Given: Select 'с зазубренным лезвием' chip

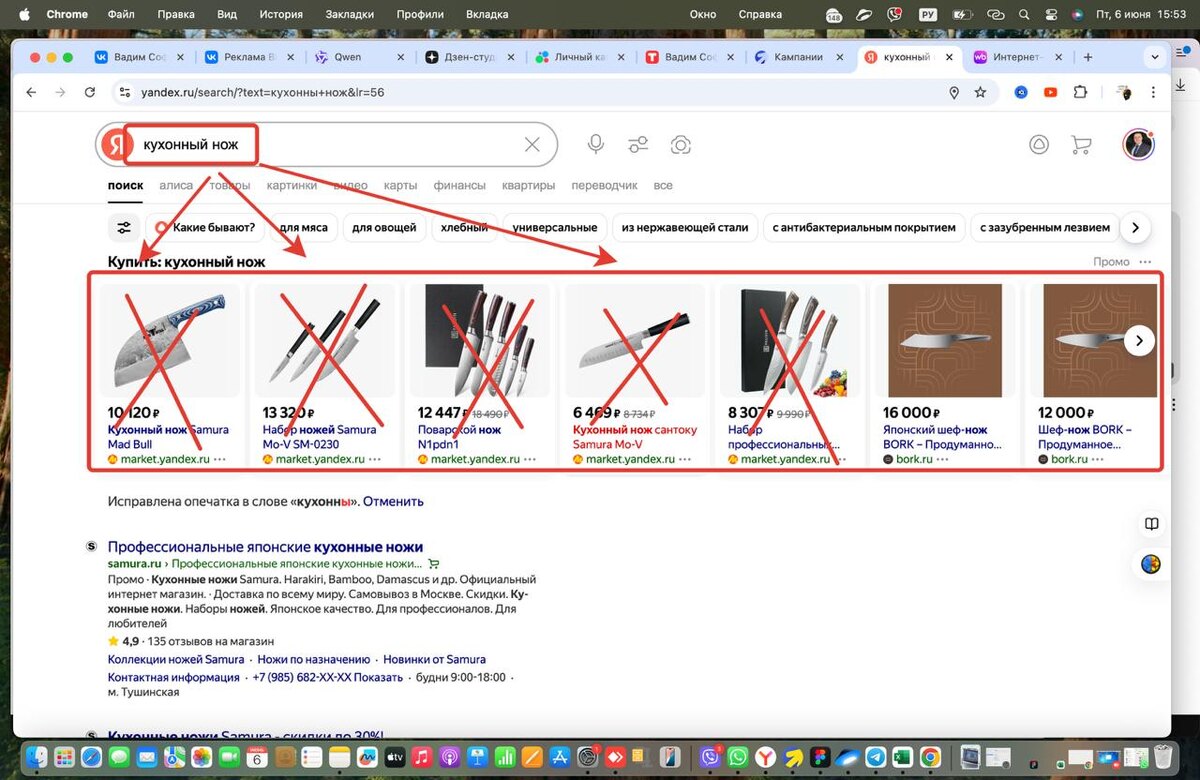Looking at the screenshot, I should tap(1045, 228).
